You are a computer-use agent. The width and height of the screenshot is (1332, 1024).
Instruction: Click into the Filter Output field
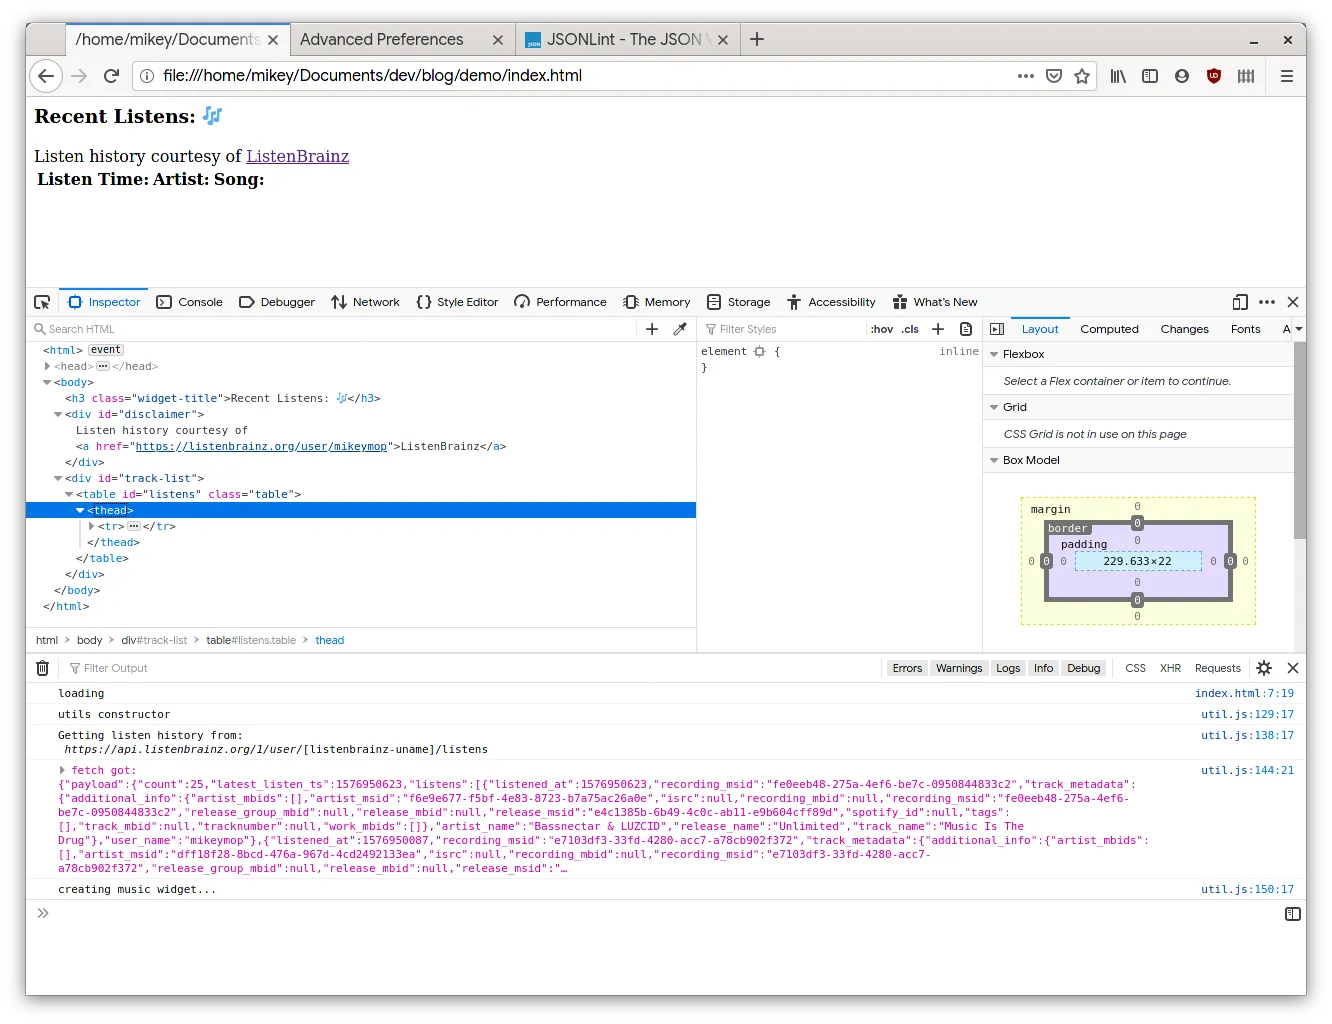point(470,668)
